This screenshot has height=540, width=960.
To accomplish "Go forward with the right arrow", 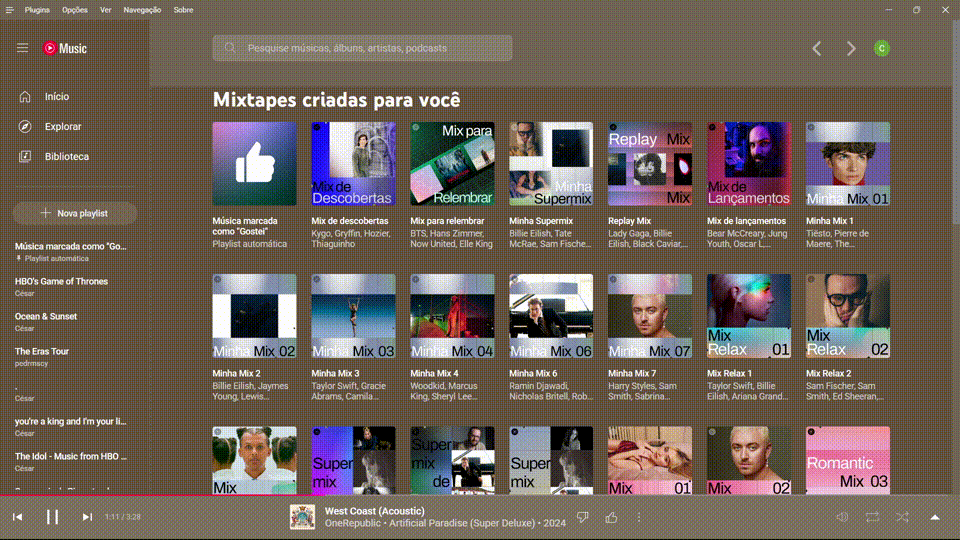I will (x=851, y=48).
